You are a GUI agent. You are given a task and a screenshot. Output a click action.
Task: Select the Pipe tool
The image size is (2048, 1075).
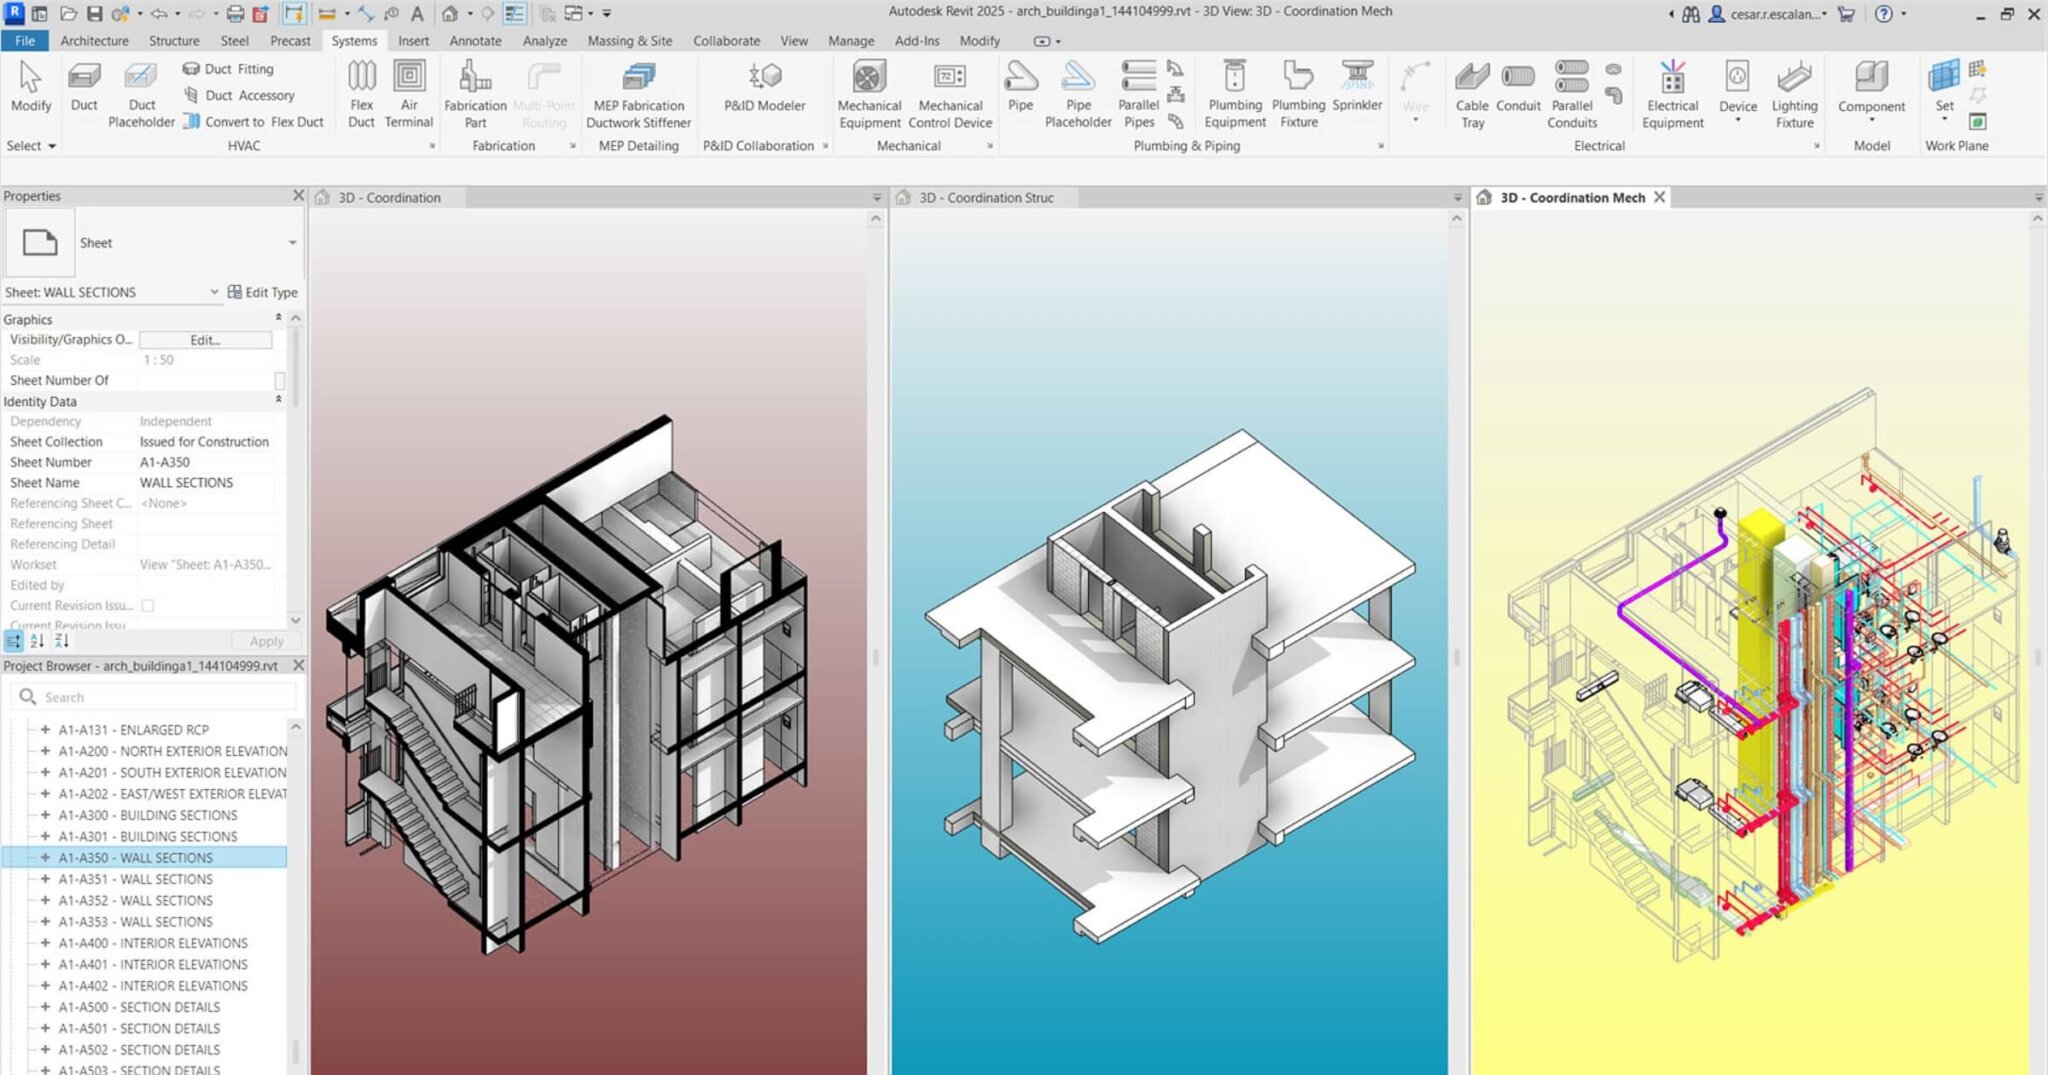coord(1020,90)
